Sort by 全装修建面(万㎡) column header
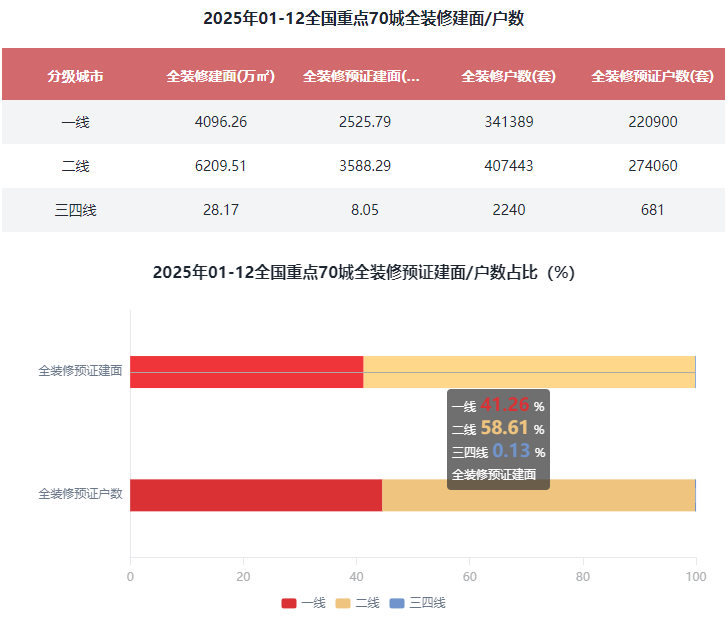 pos(220,76)
